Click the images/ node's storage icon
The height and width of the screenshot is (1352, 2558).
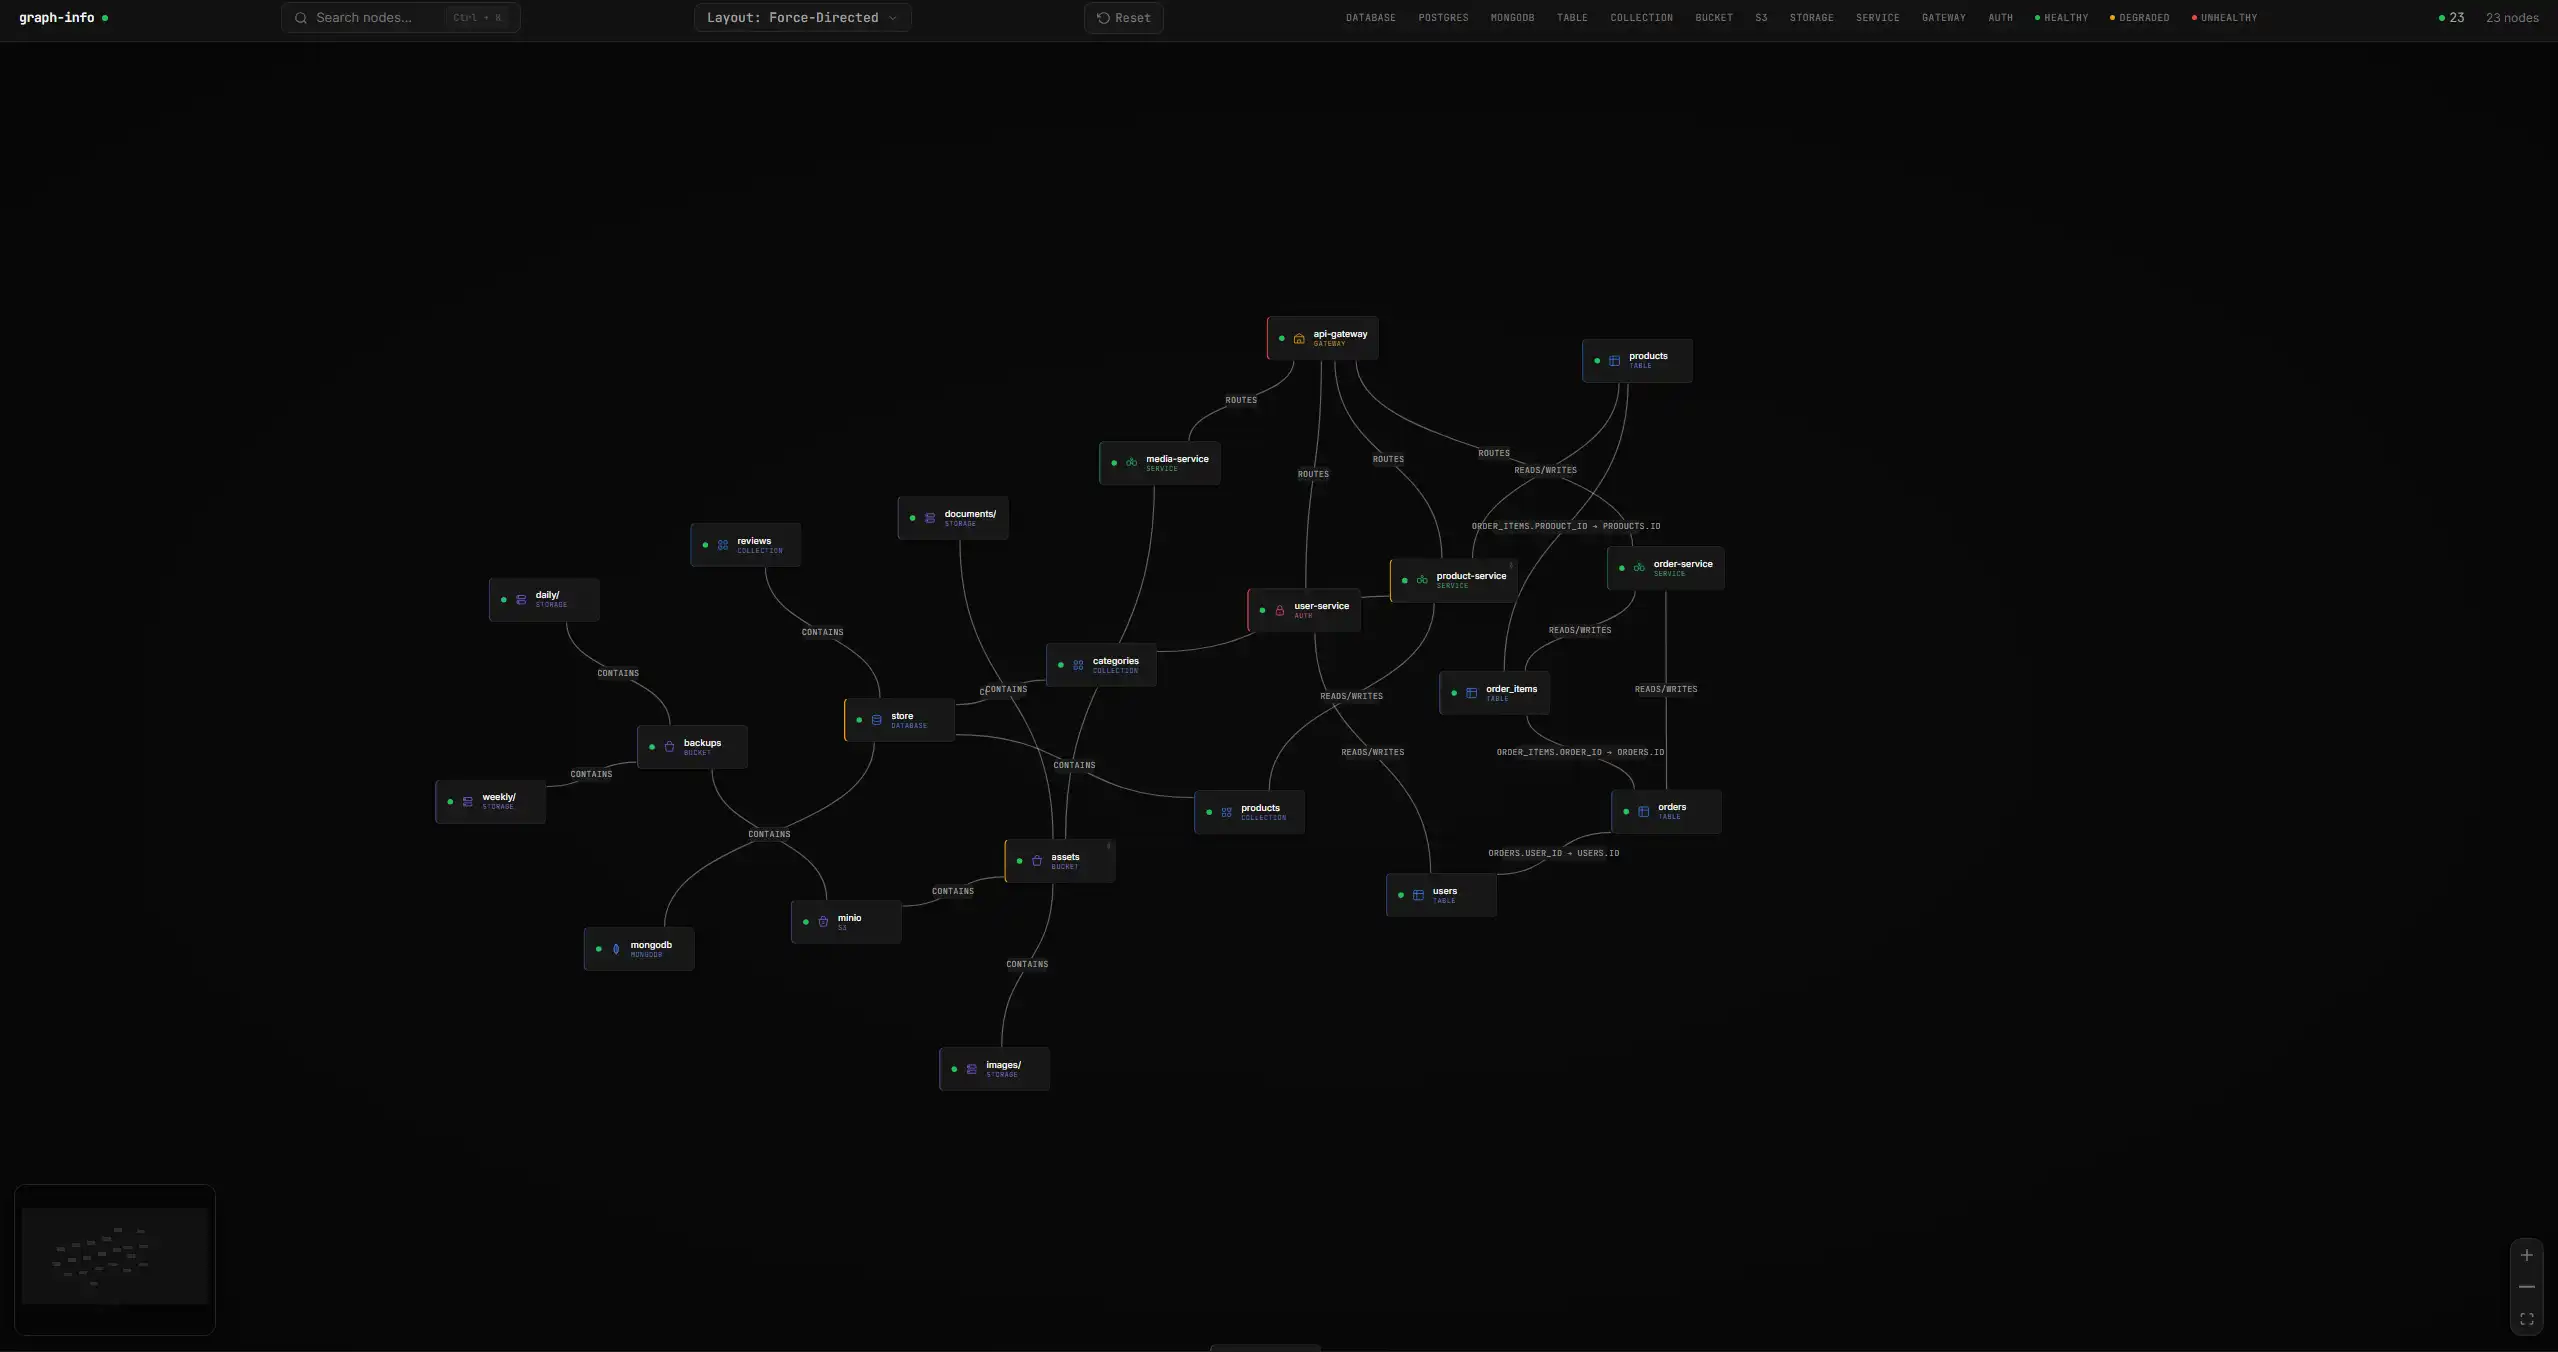tap(971, 1069)
